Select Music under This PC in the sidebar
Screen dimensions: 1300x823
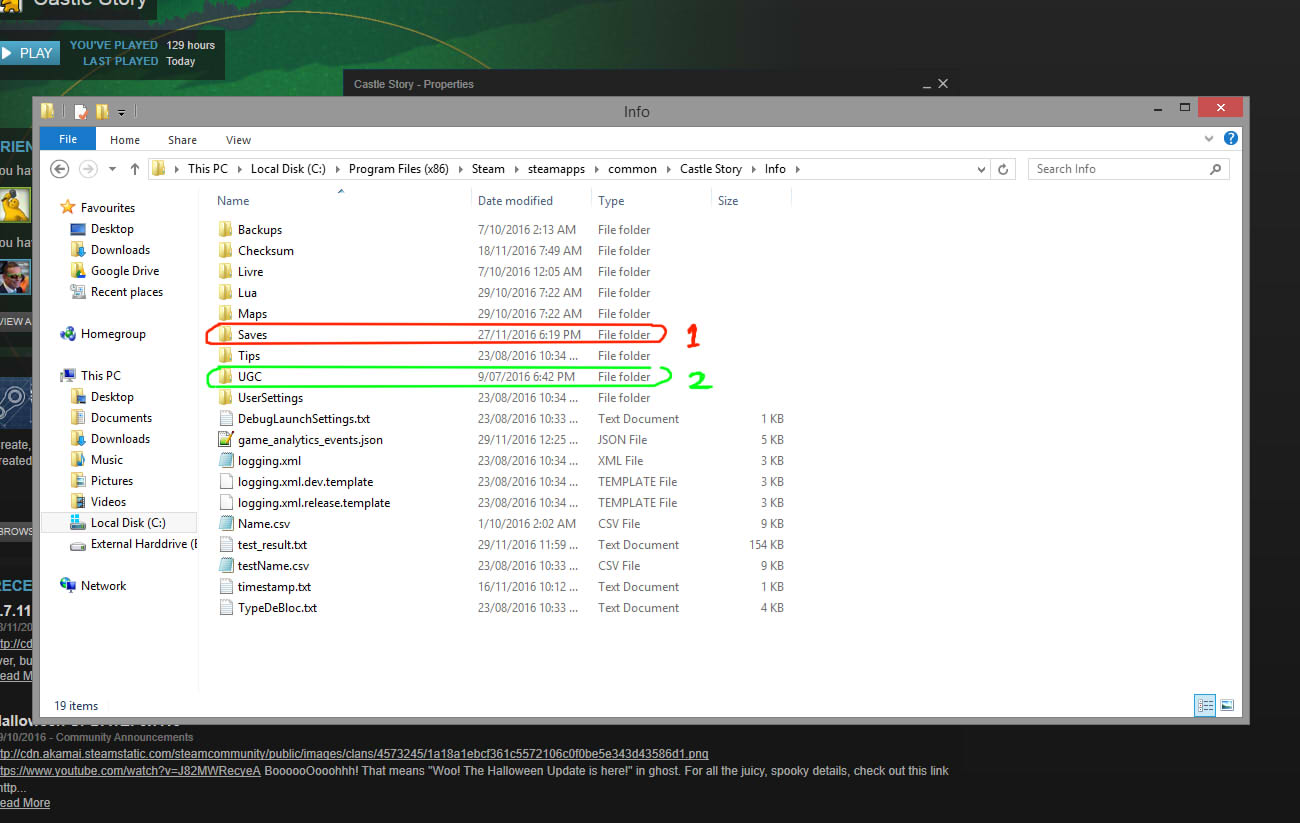tap(107, 460)
